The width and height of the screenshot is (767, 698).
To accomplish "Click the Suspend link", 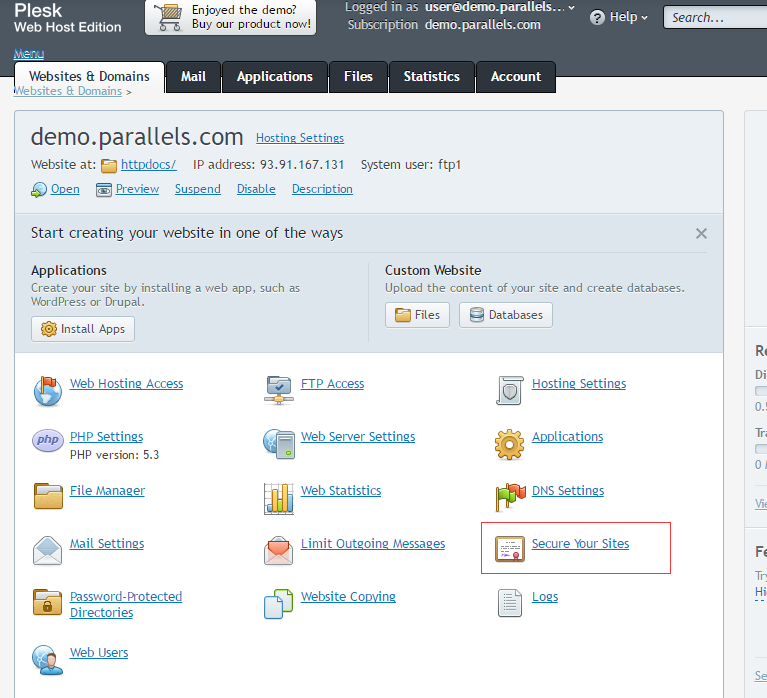I will point(198,189).
